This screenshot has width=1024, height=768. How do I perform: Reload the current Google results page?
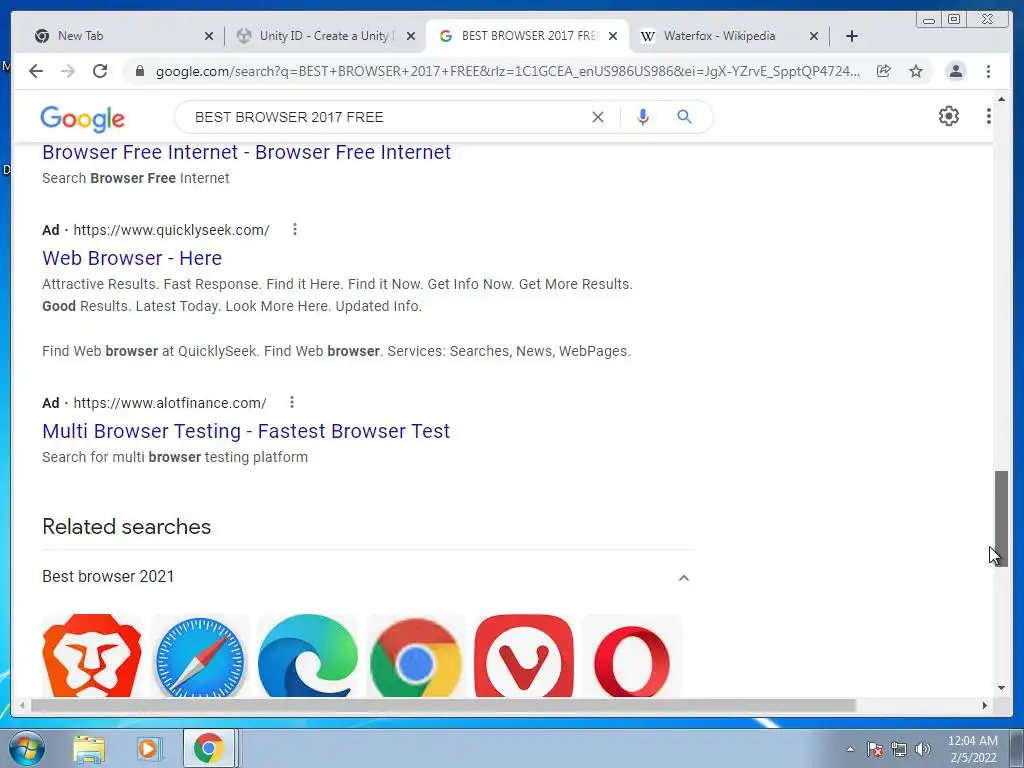(x=100, y=71)
